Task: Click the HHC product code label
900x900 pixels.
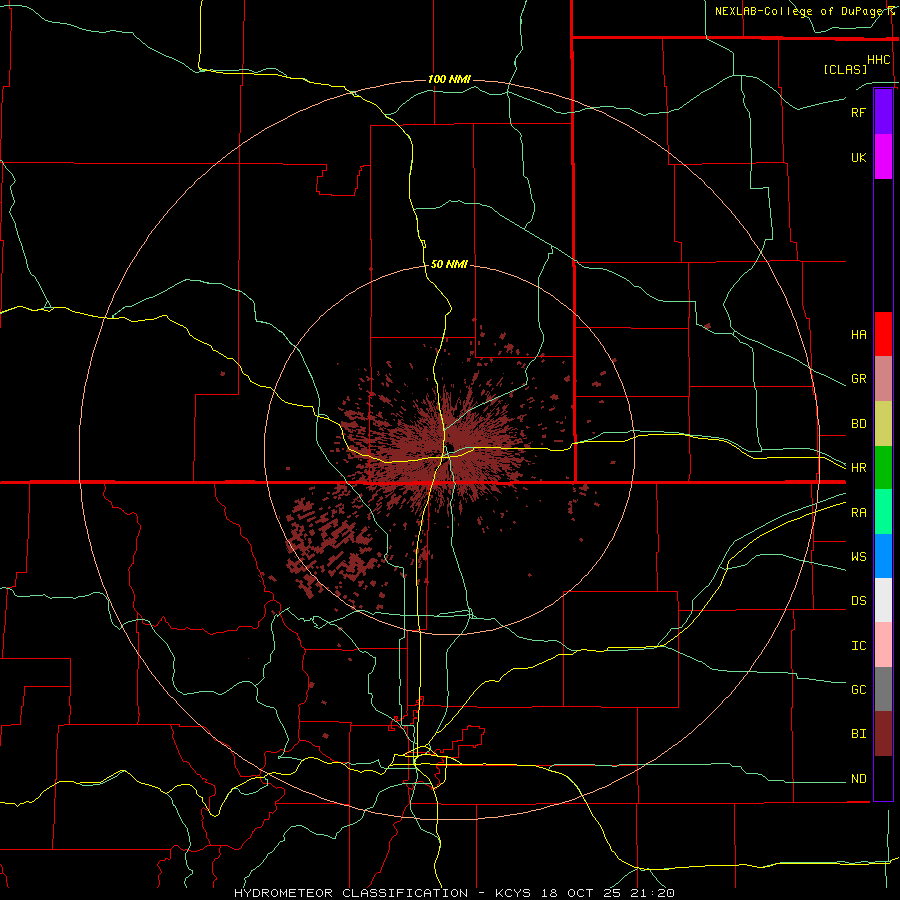Action: point(879,60)
